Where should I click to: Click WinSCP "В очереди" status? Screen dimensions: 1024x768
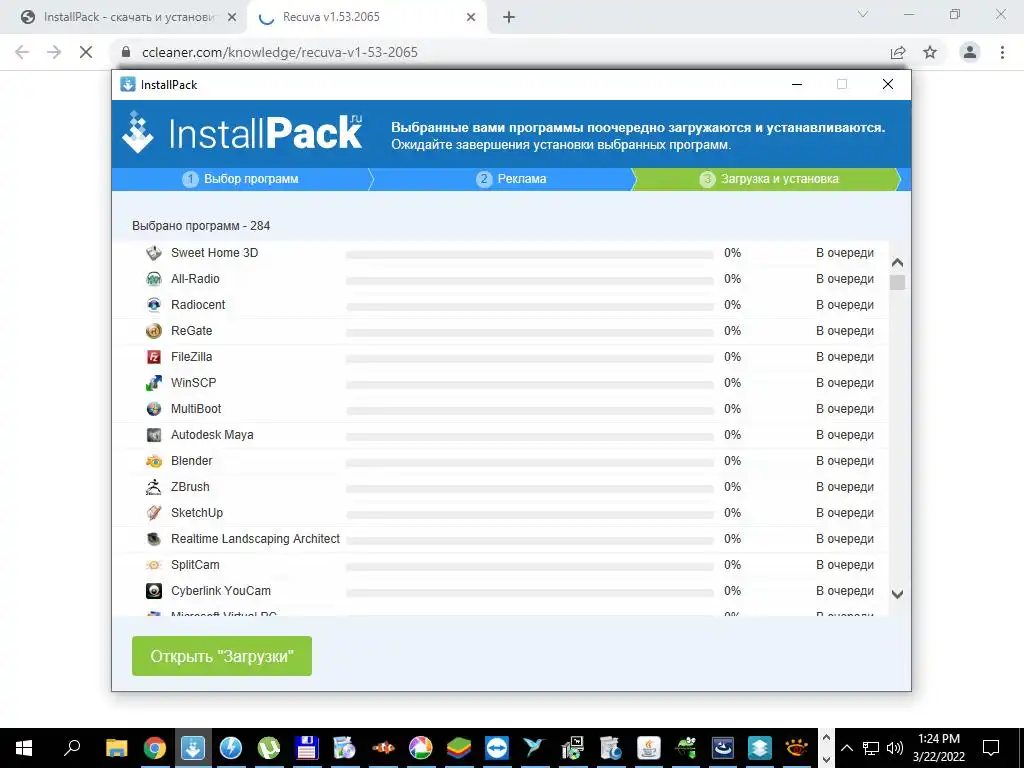pos(845,383)
